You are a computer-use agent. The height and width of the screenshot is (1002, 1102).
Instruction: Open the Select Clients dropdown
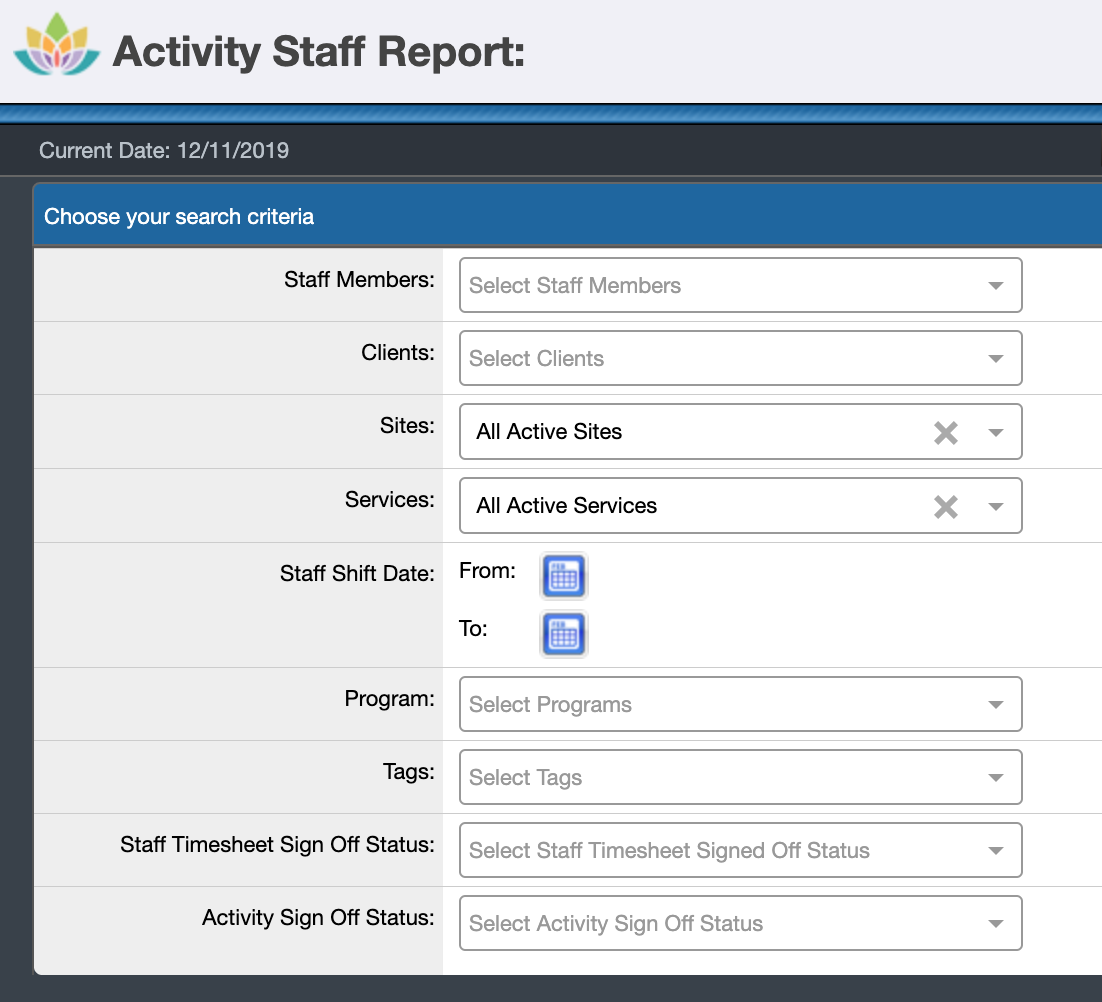coord(700,358)
